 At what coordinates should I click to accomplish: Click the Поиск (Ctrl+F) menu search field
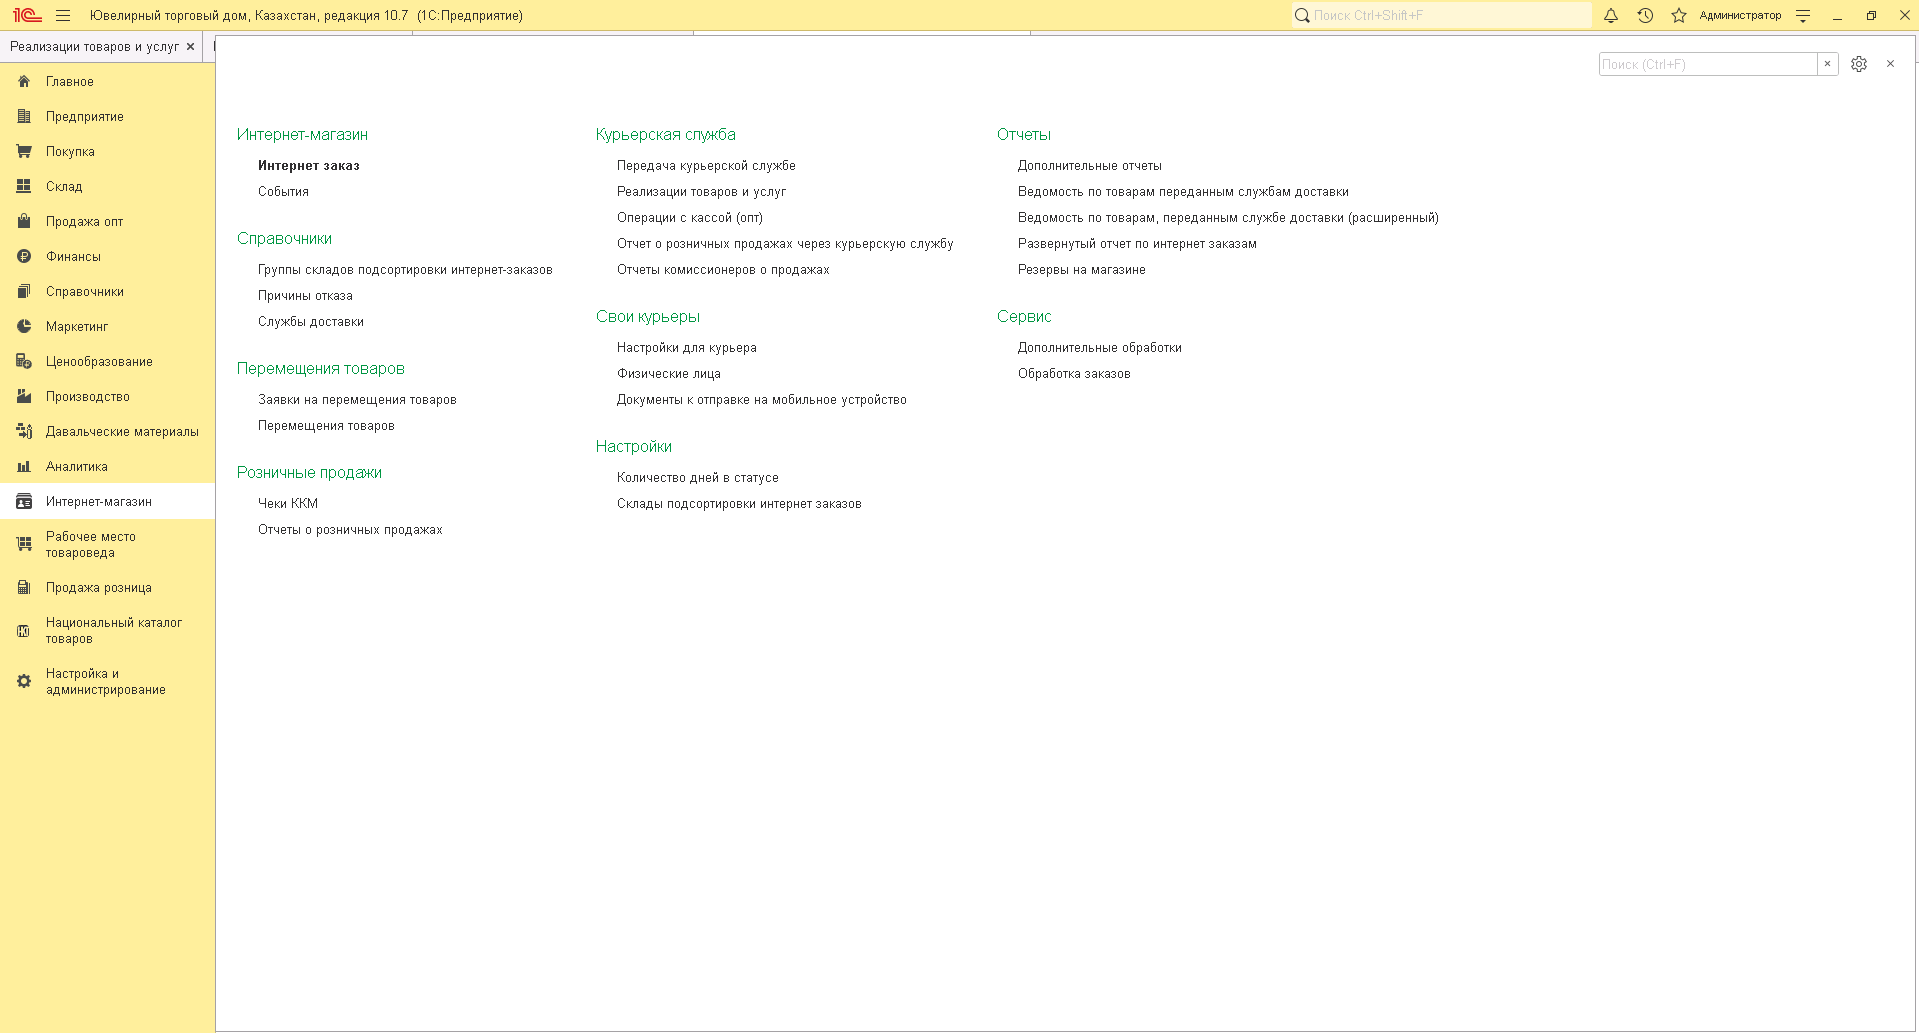pos(1708,64)
